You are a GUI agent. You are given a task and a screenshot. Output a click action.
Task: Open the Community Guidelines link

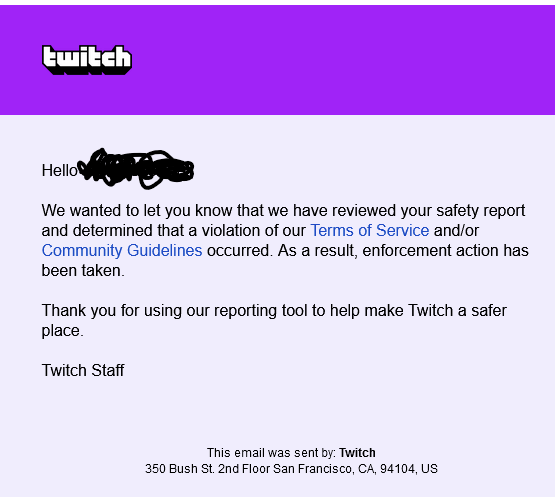(x=122, y=251)
